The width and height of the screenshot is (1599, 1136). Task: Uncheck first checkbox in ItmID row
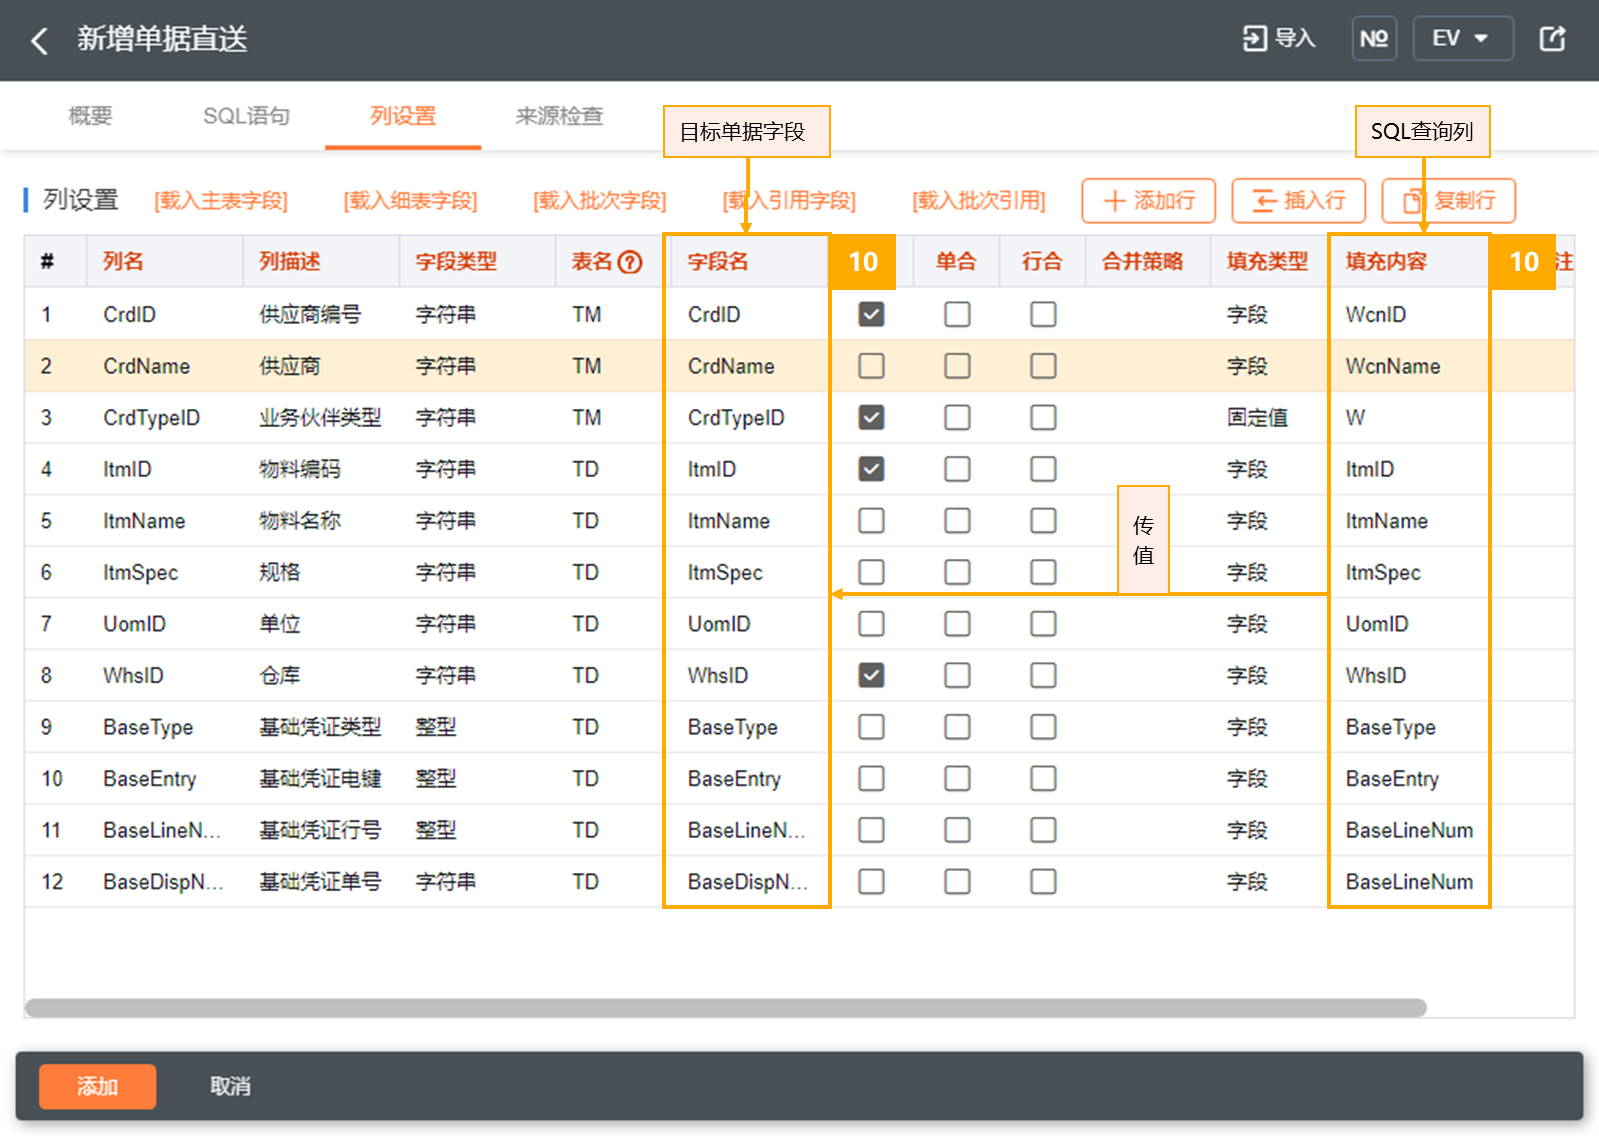871,469
